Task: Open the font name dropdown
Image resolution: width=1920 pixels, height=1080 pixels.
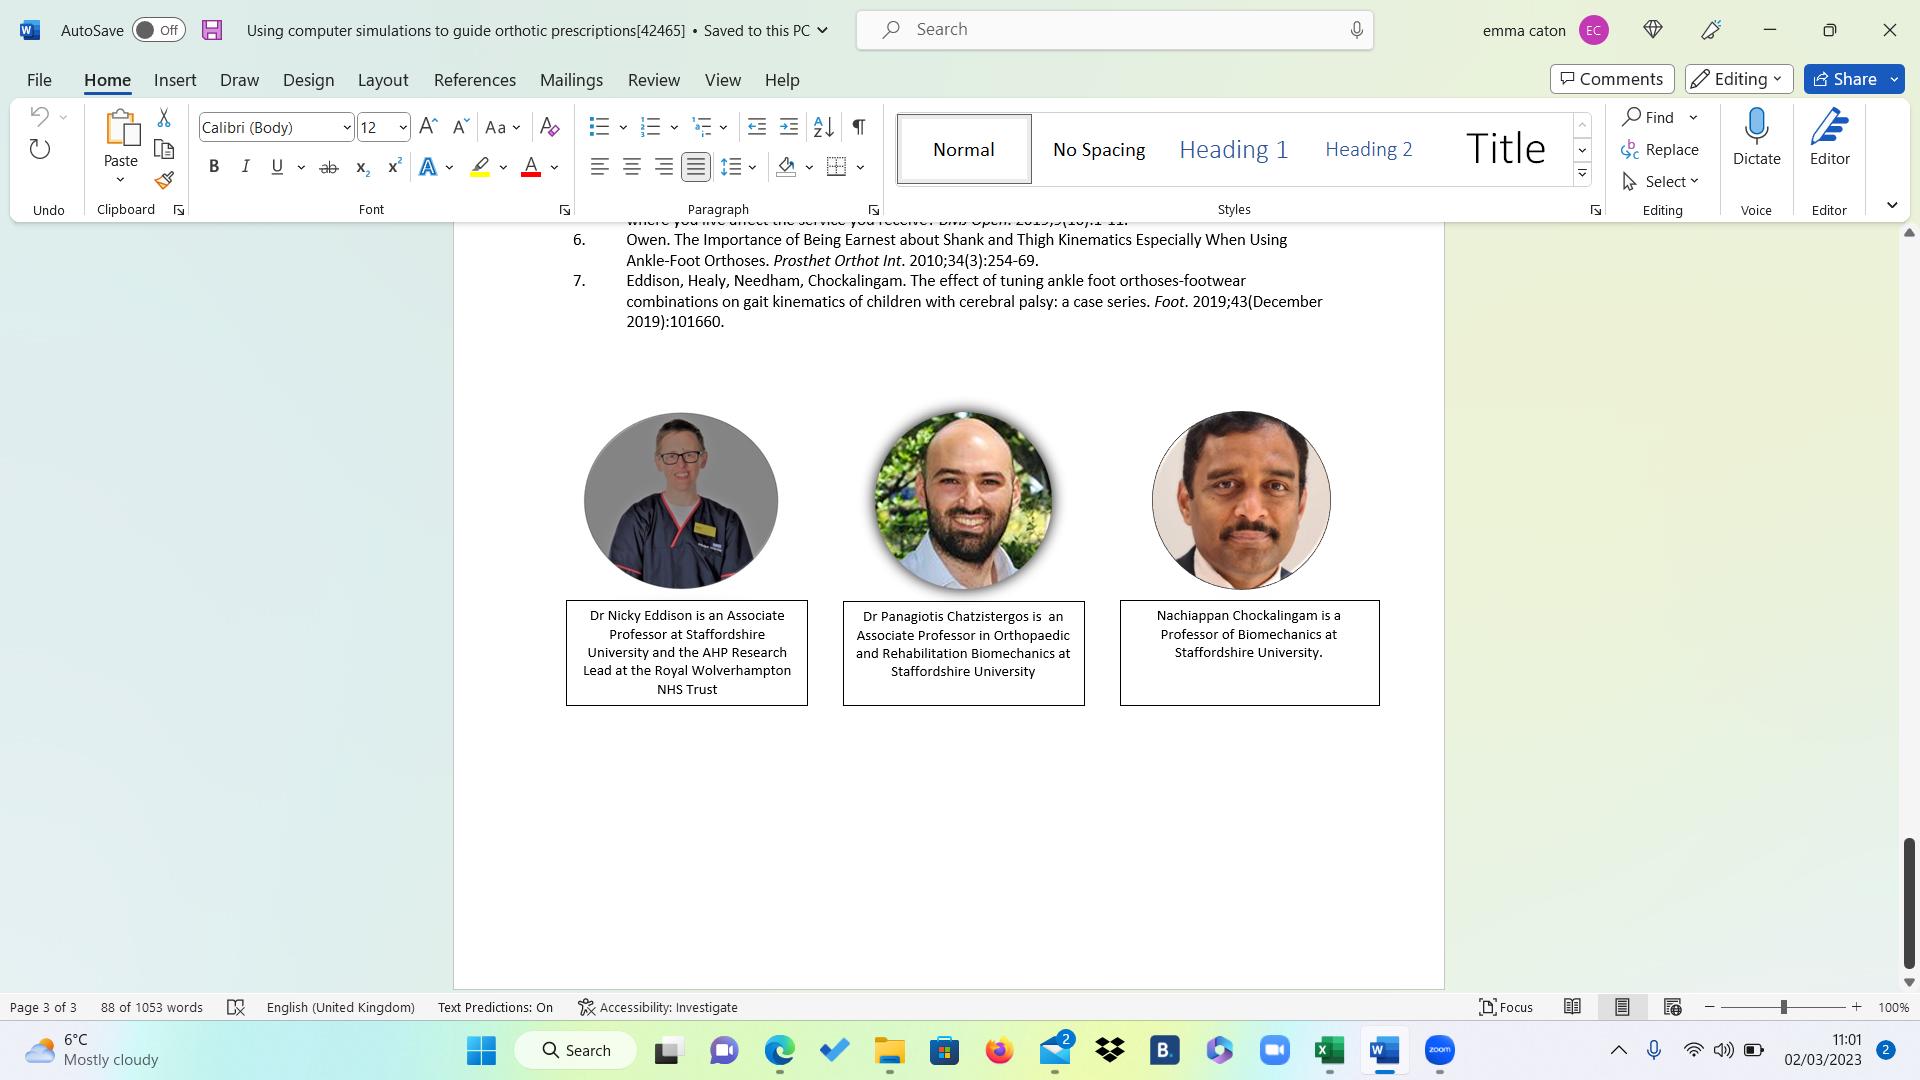Action: click(346, 127)
